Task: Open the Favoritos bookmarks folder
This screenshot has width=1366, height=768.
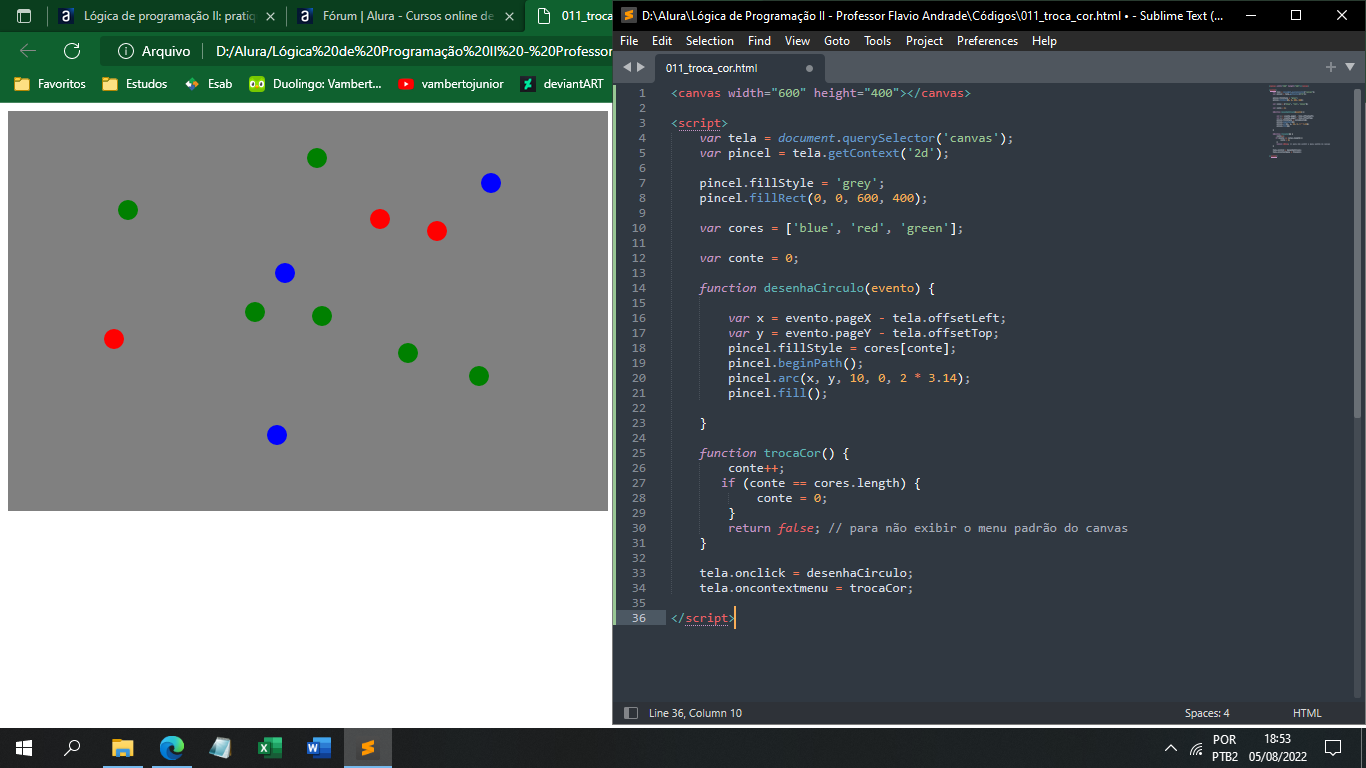Action: [x=50, y=84]
